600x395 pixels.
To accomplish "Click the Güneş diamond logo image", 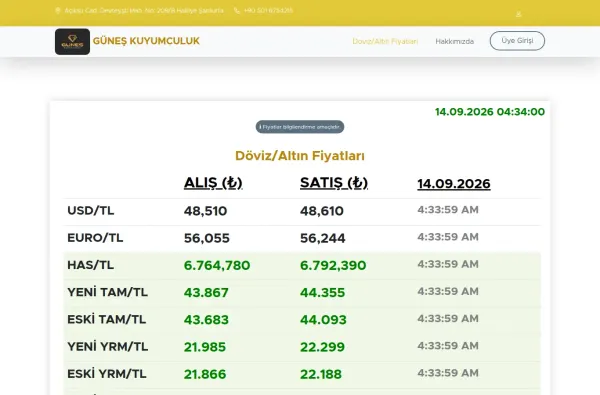I will coord(72,41).
